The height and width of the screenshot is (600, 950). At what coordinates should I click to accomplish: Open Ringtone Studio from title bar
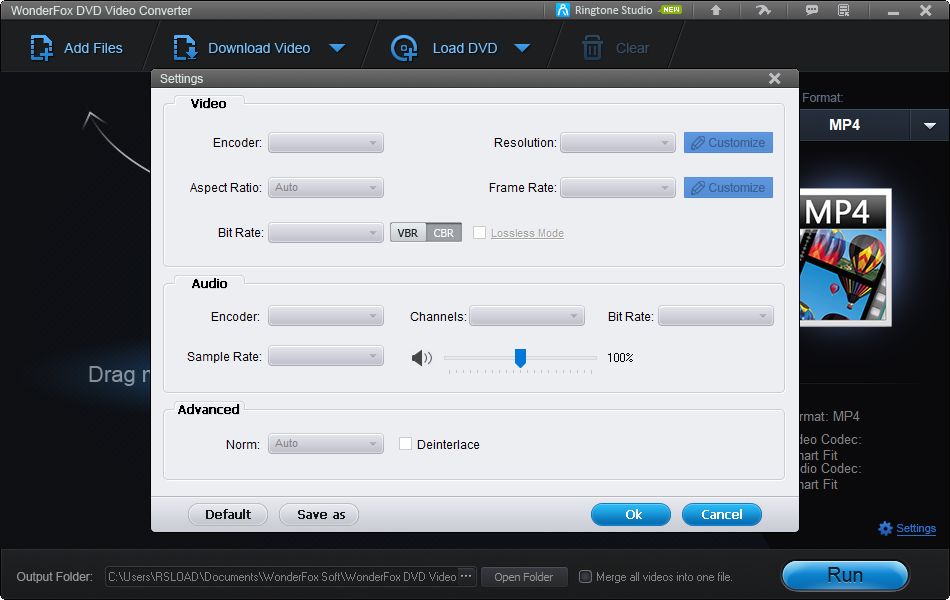(x=619, y=10)
